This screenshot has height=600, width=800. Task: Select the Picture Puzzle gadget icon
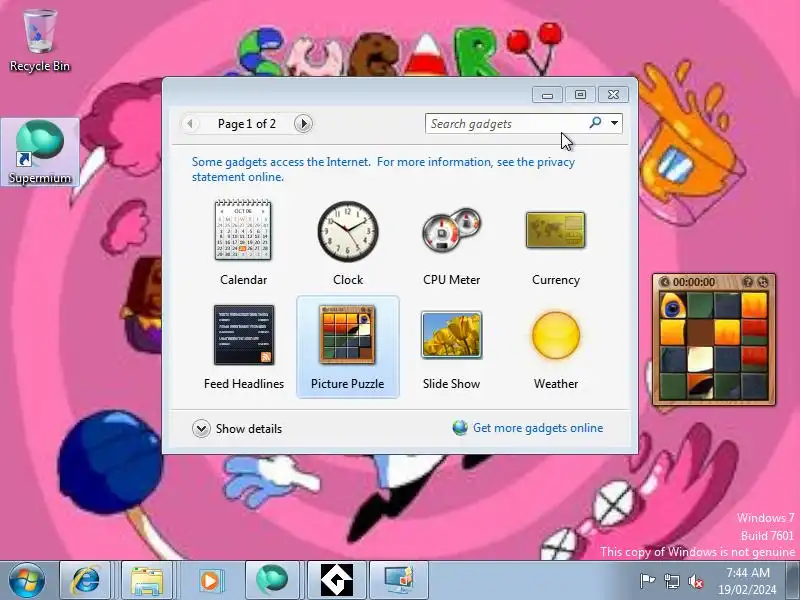pyautogui.click(x=347, y=335)
